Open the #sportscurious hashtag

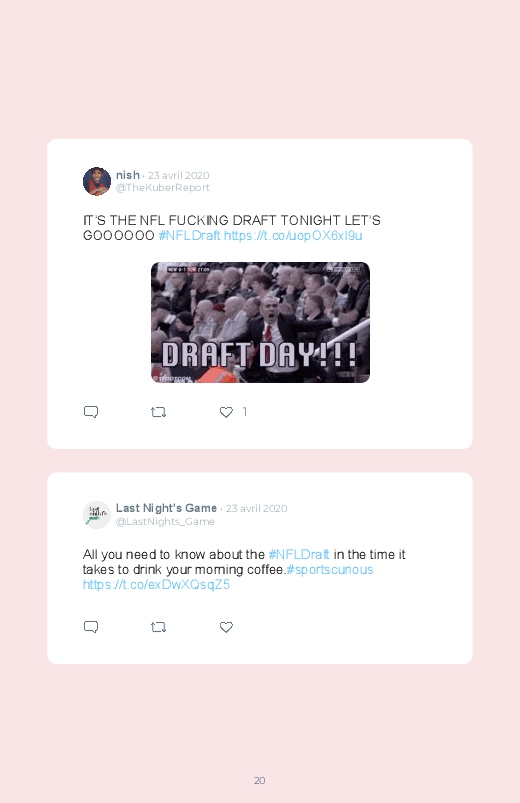click(x=329, y=569)
